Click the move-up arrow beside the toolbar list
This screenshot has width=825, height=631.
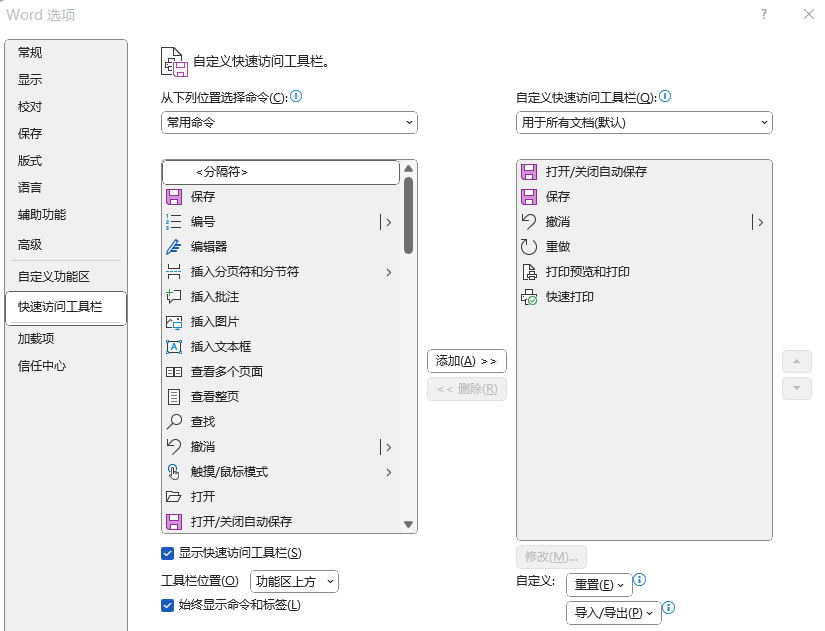click(x=797, y=361)
